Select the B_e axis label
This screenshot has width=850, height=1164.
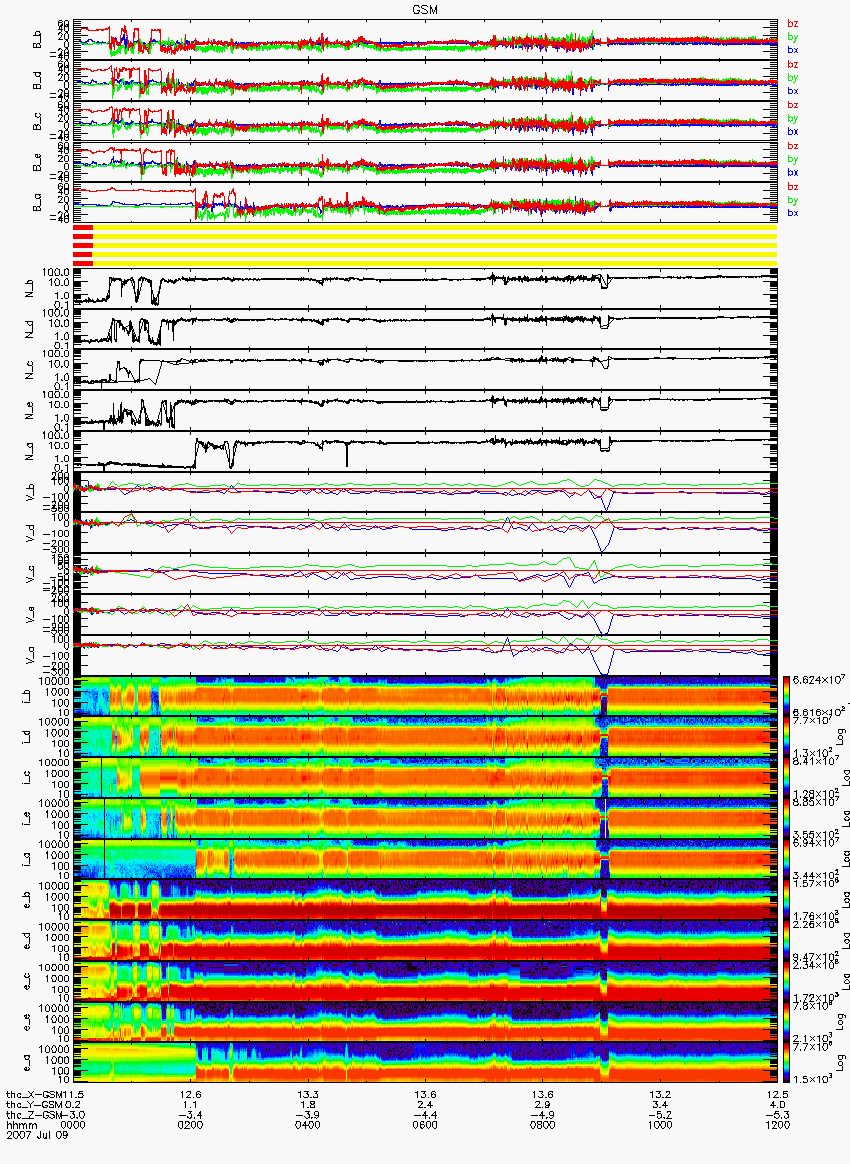click(x=37, y=163)
